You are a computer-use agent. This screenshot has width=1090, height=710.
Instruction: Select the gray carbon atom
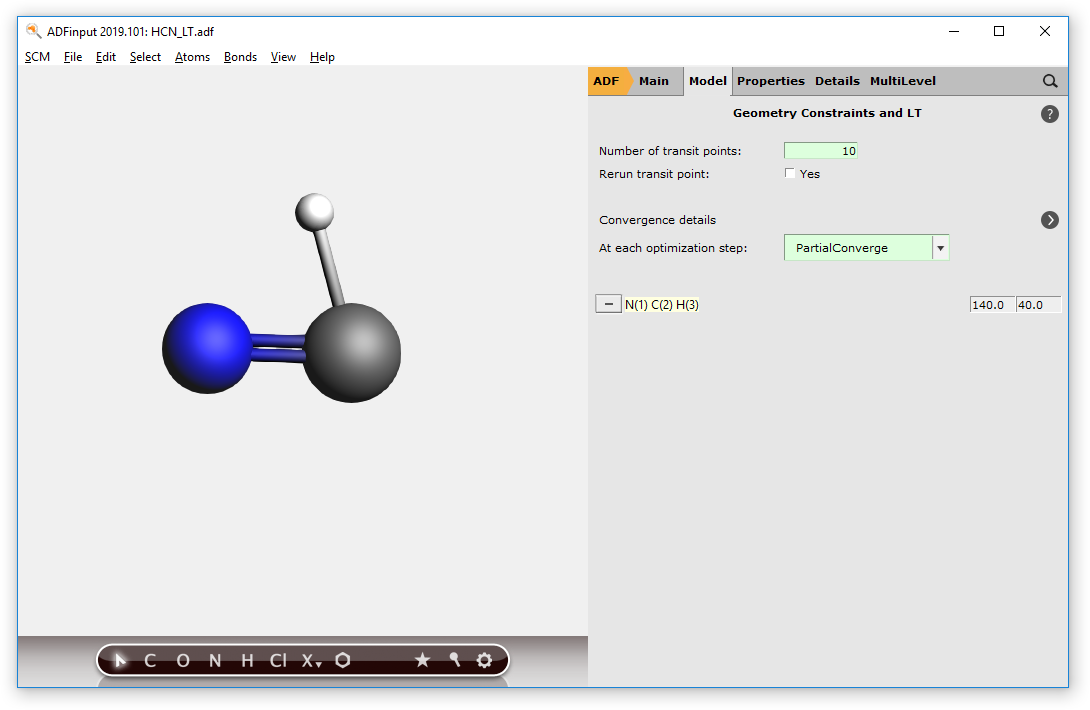352,353
